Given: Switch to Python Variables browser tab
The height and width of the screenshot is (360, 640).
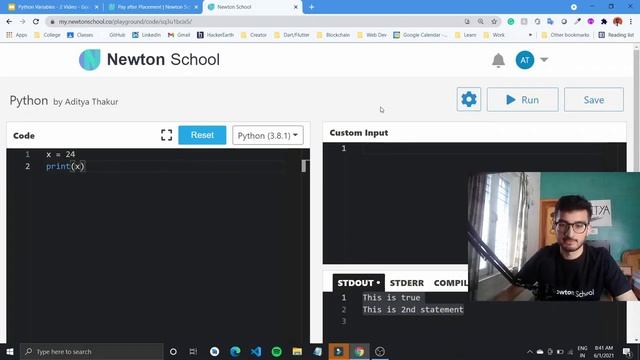Looking at the screenshot, I should [x=53, y=7].
